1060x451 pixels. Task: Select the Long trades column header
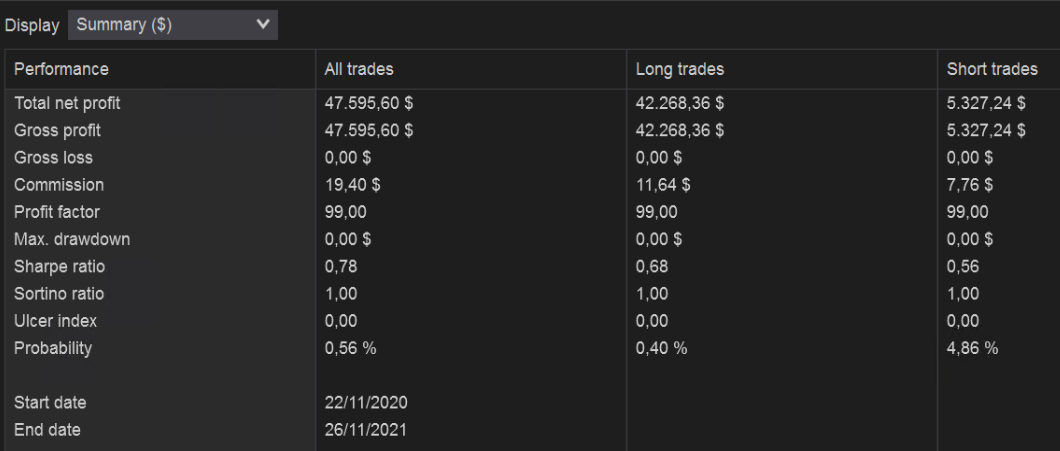coord(680,69)
